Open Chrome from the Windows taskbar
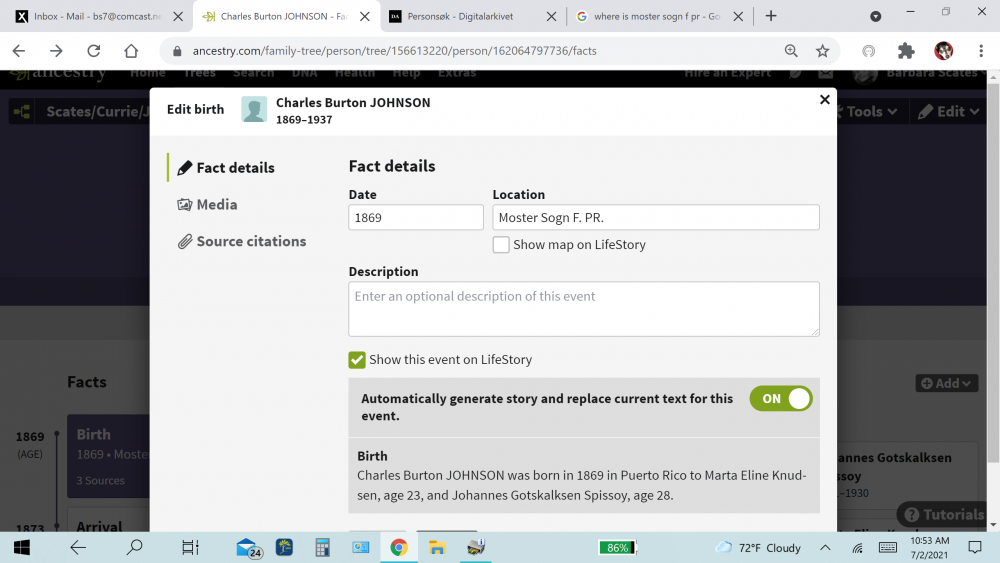Screen dimensions: 1000x563 click(x=399, y=547)
